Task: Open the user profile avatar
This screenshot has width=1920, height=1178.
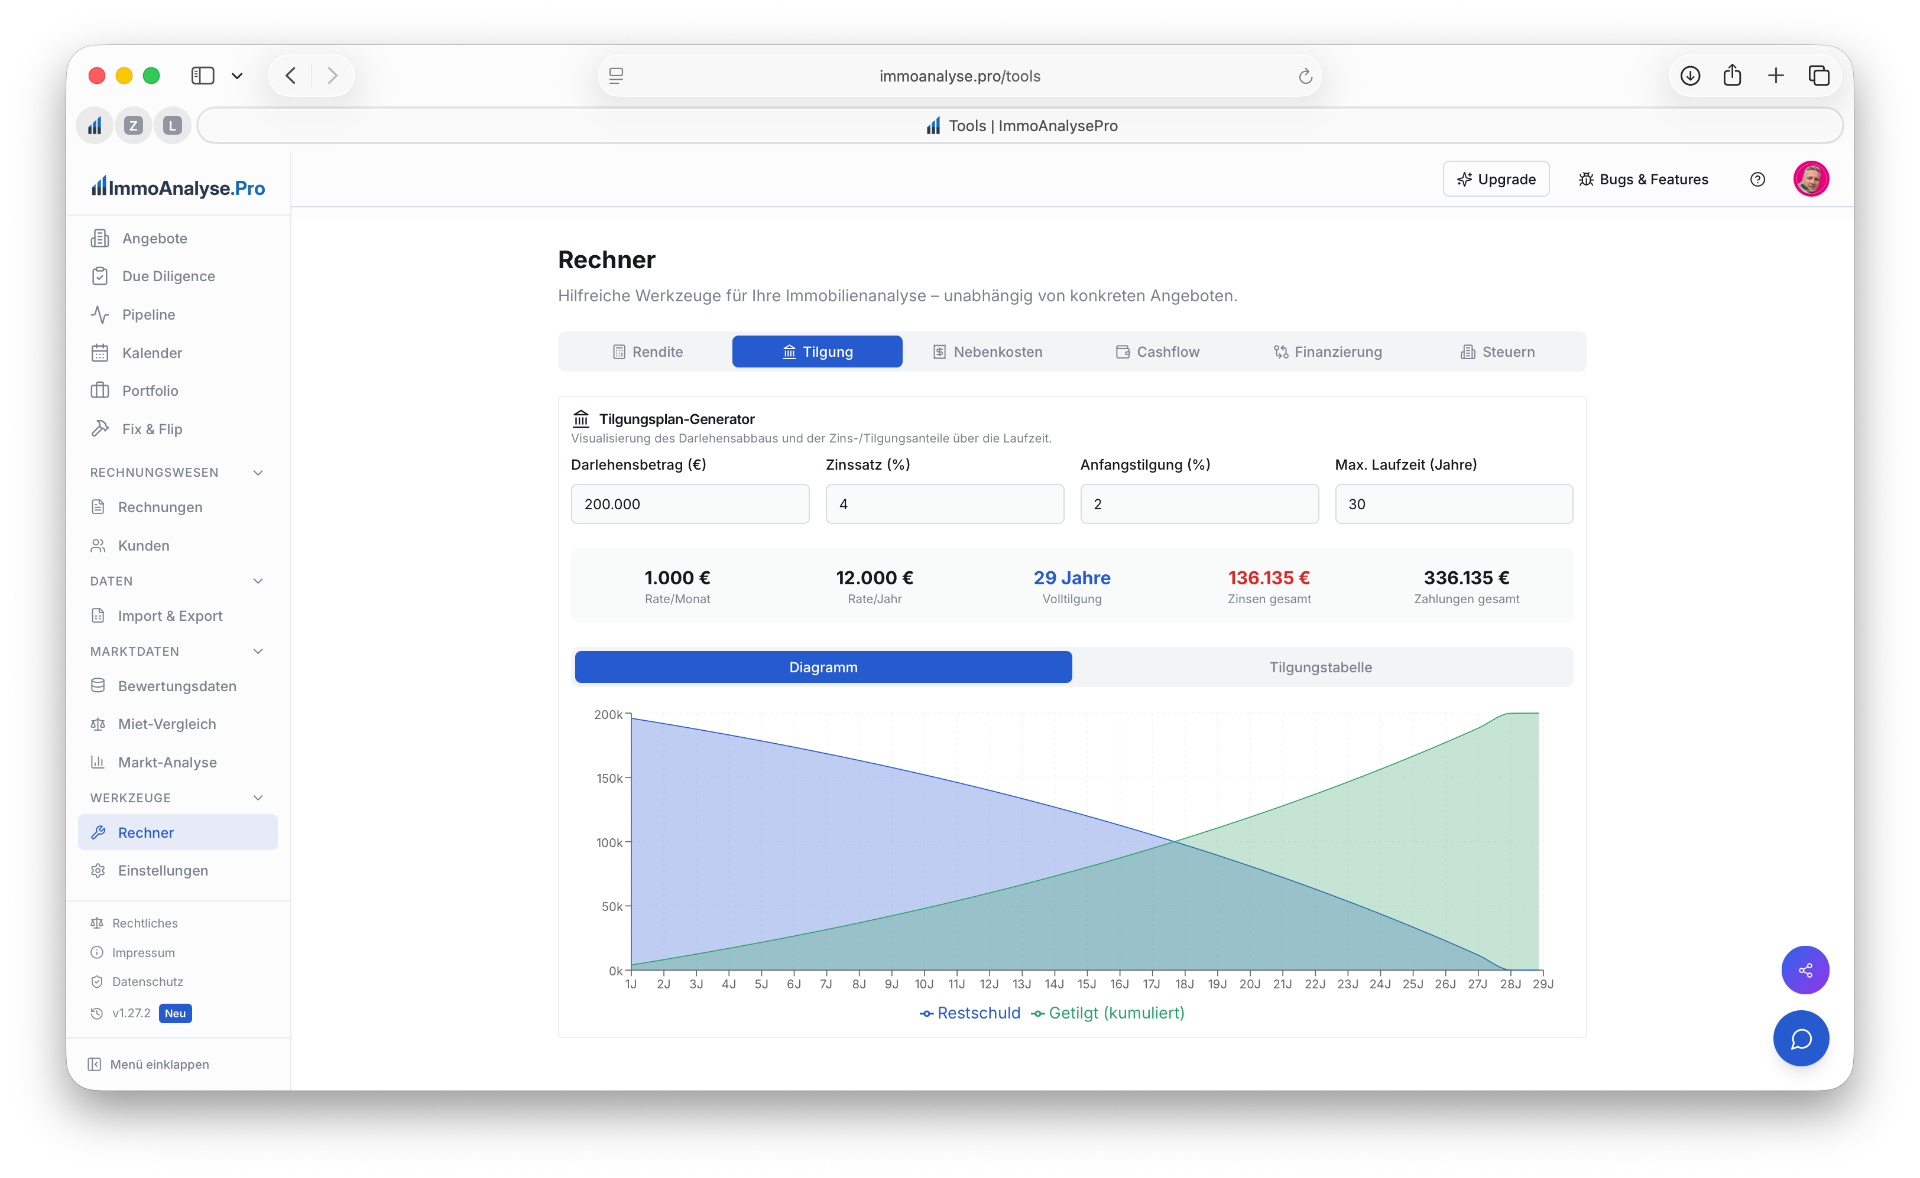Action: pyautogui.click(x=1810, y=179)
